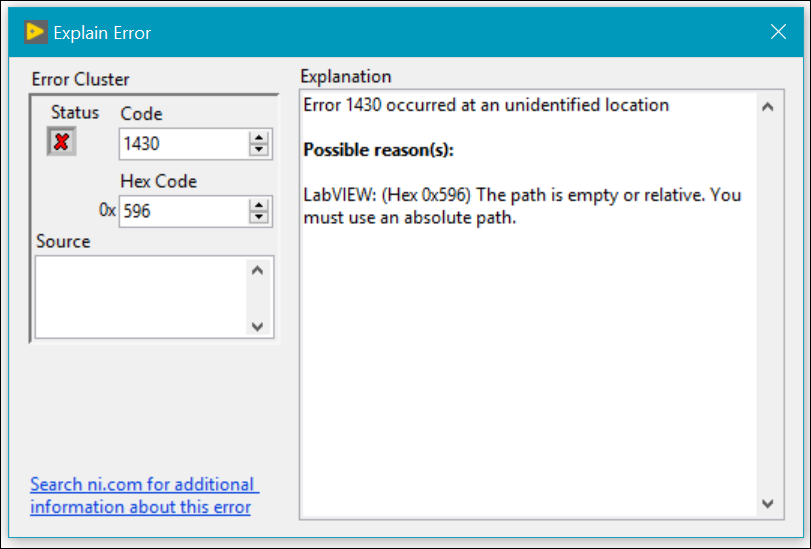Click the LabVIEW icon in the title bar
811x549 pixels.
[35, 33]
